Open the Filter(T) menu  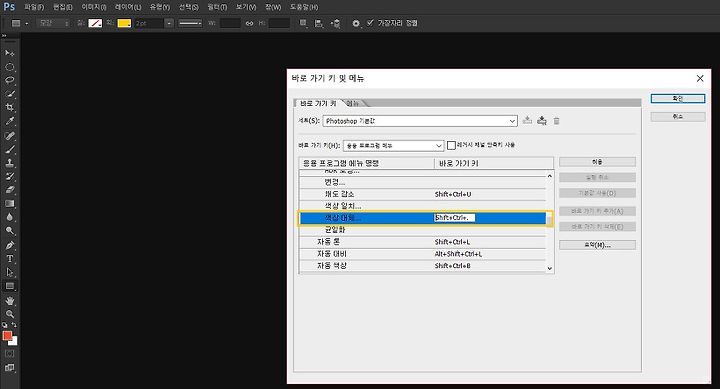[x=217, y=7]
